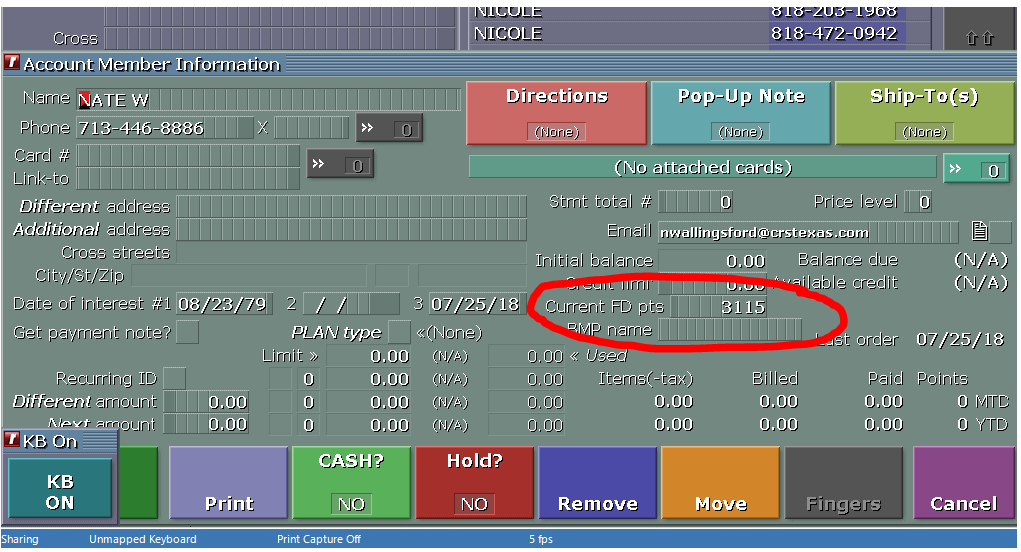The height and width of the screenshot is (552, 1021).
Task: Click the Name field with NATE W
Action: 268,100
